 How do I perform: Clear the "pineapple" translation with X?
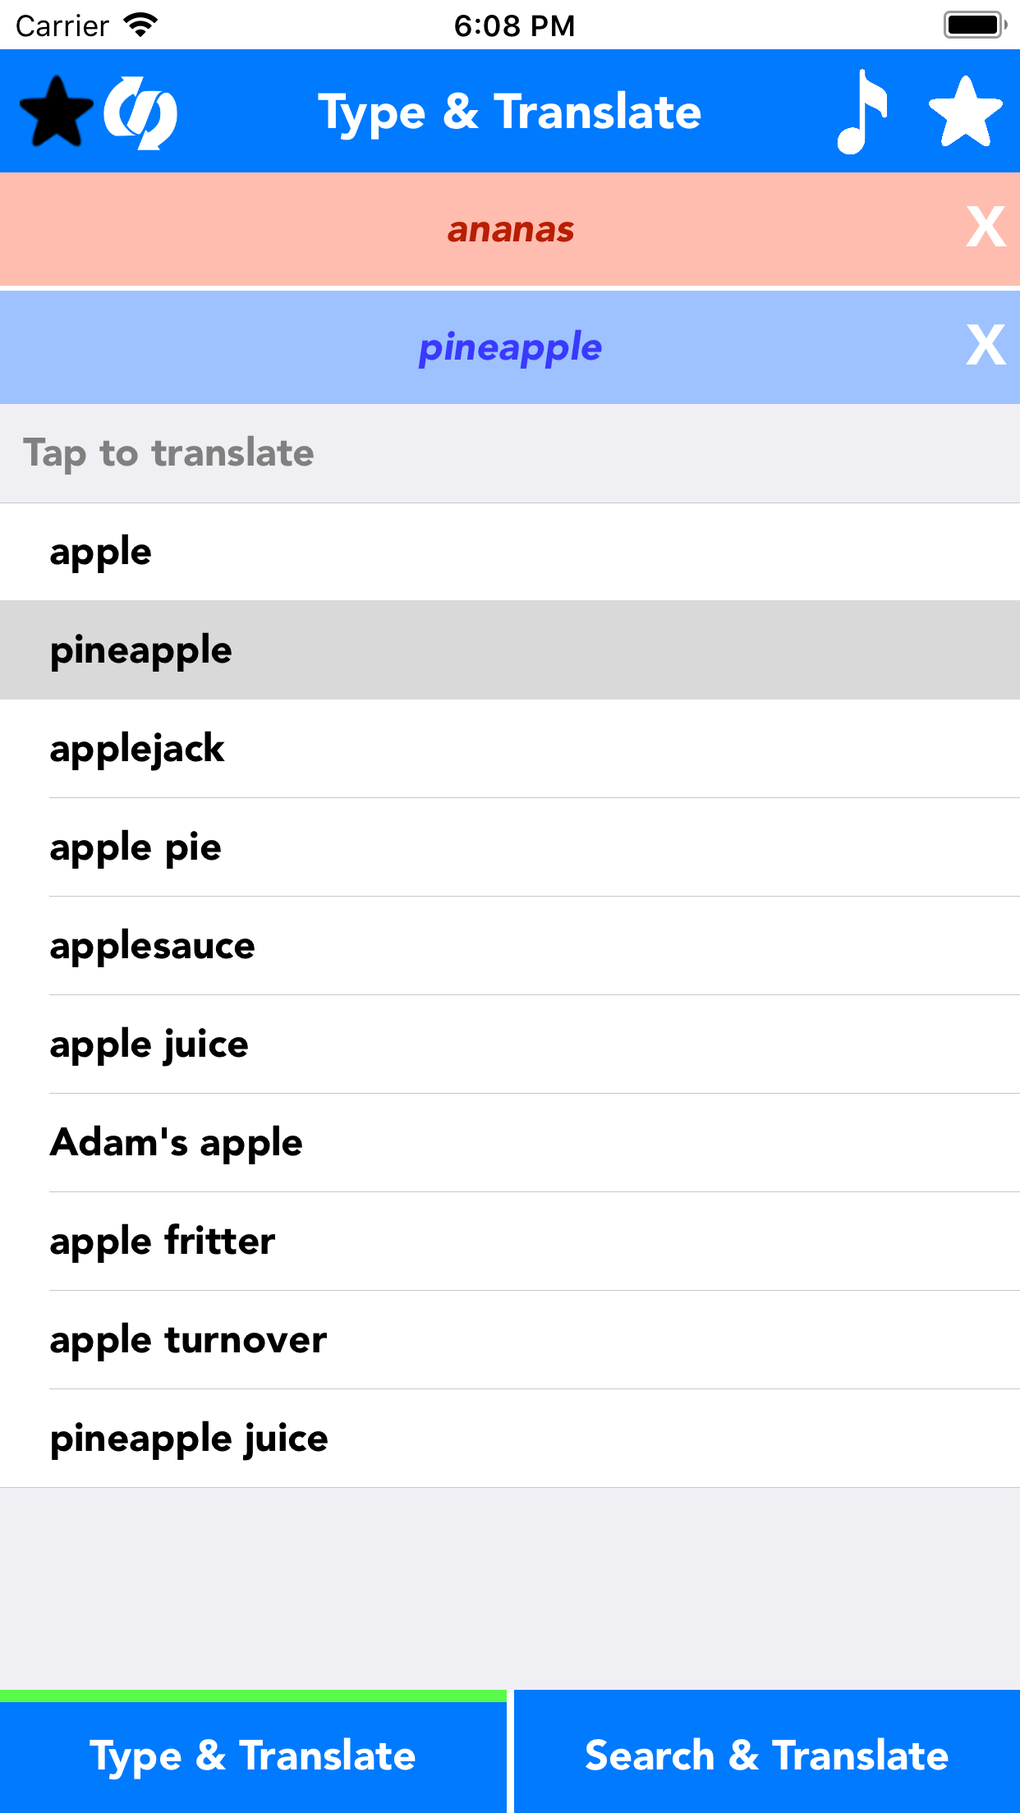984,346
